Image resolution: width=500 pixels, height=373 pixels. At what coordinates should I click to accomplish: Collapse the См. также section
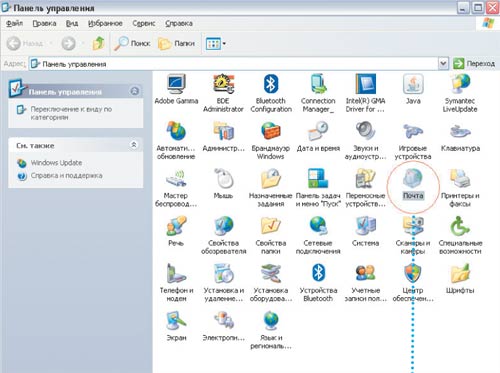[134, 145]
